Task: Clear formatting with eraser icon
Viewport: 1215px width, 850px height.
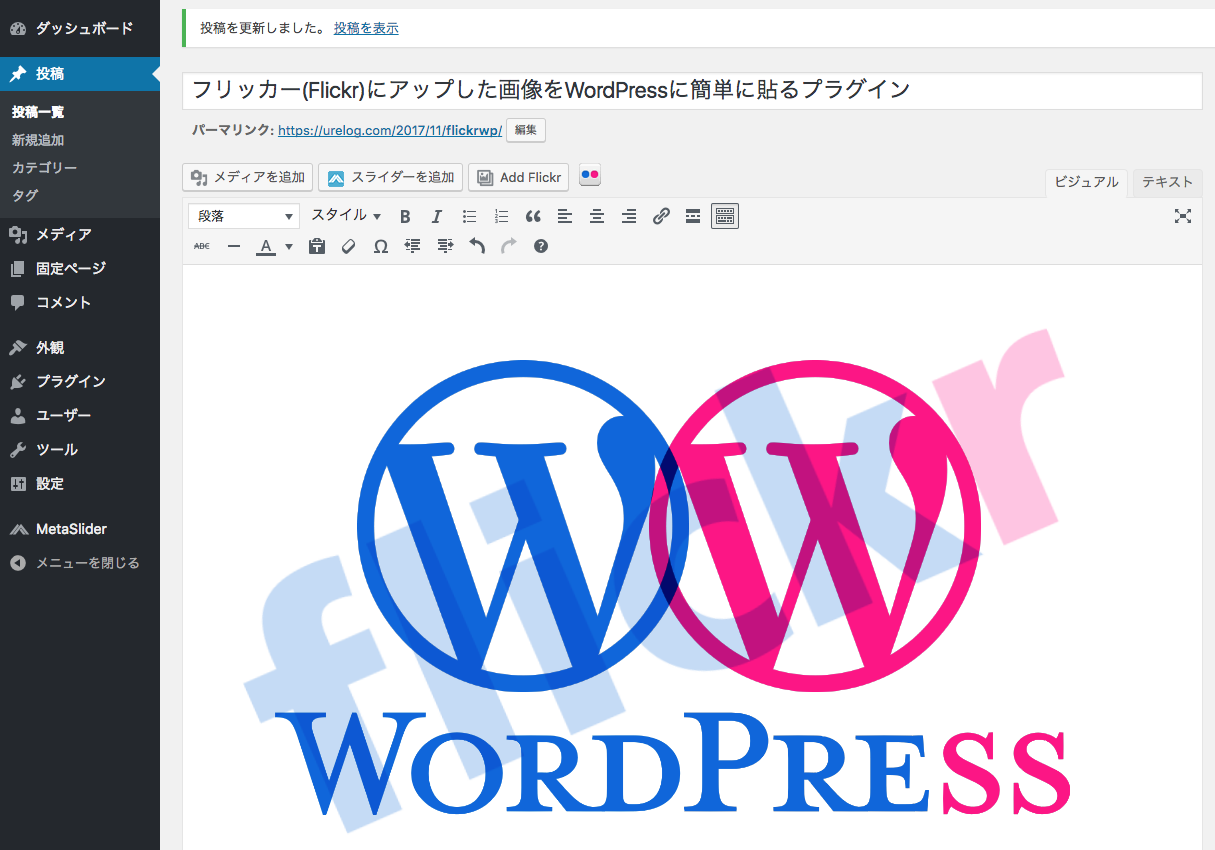Action: tap(349, 246)
